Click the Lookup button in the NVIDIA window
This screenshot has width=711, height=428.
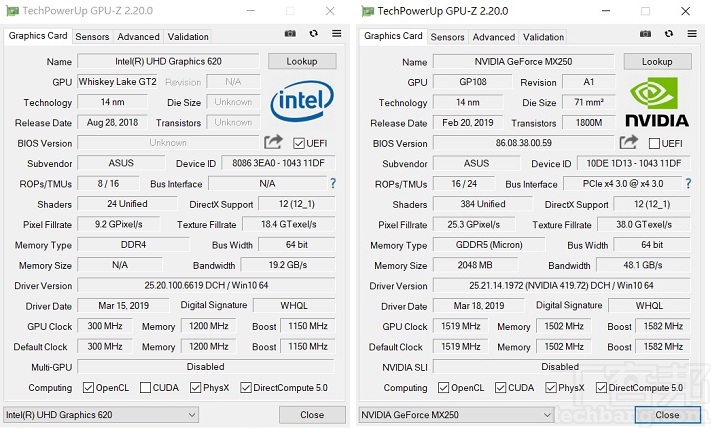pos(657,62)
